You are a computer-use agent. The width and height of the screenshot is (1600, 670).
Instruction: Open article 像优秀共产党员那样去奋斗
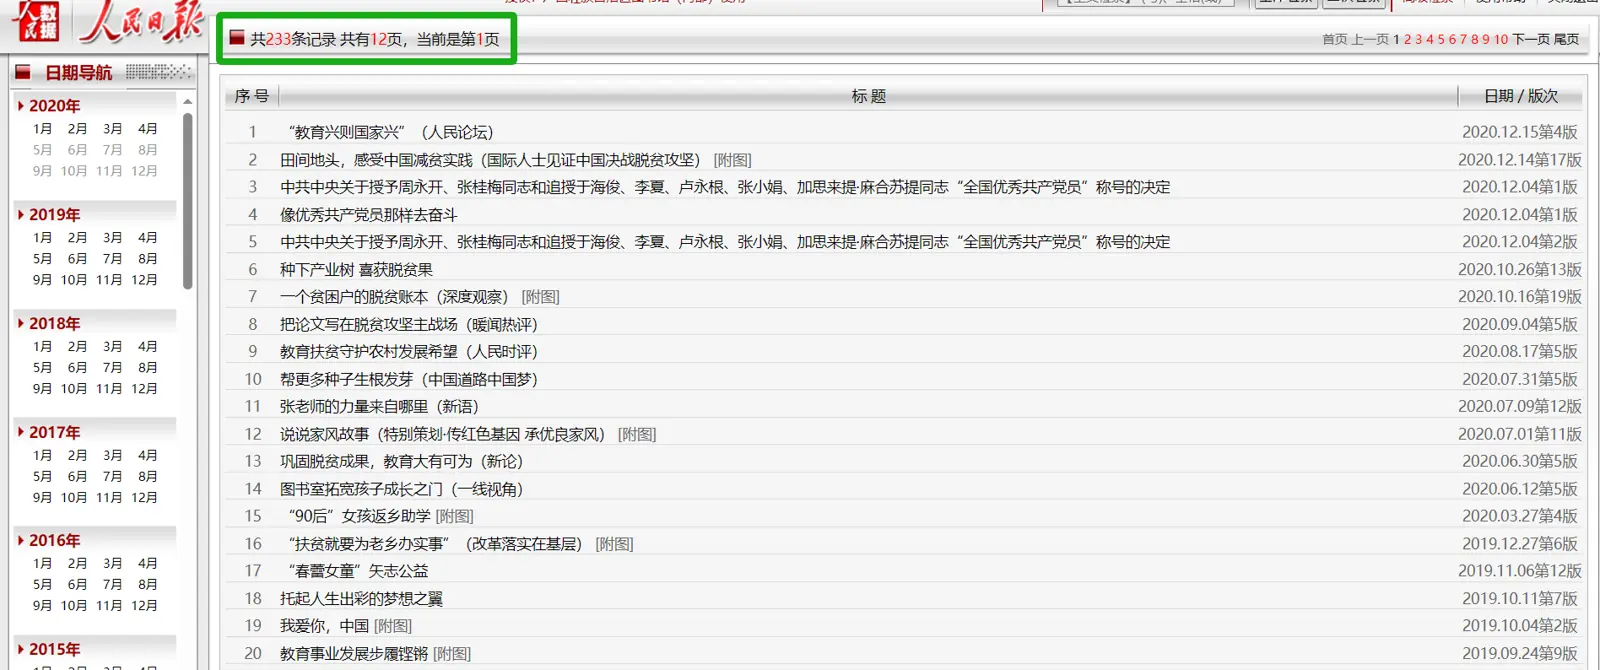click(368, 215)
